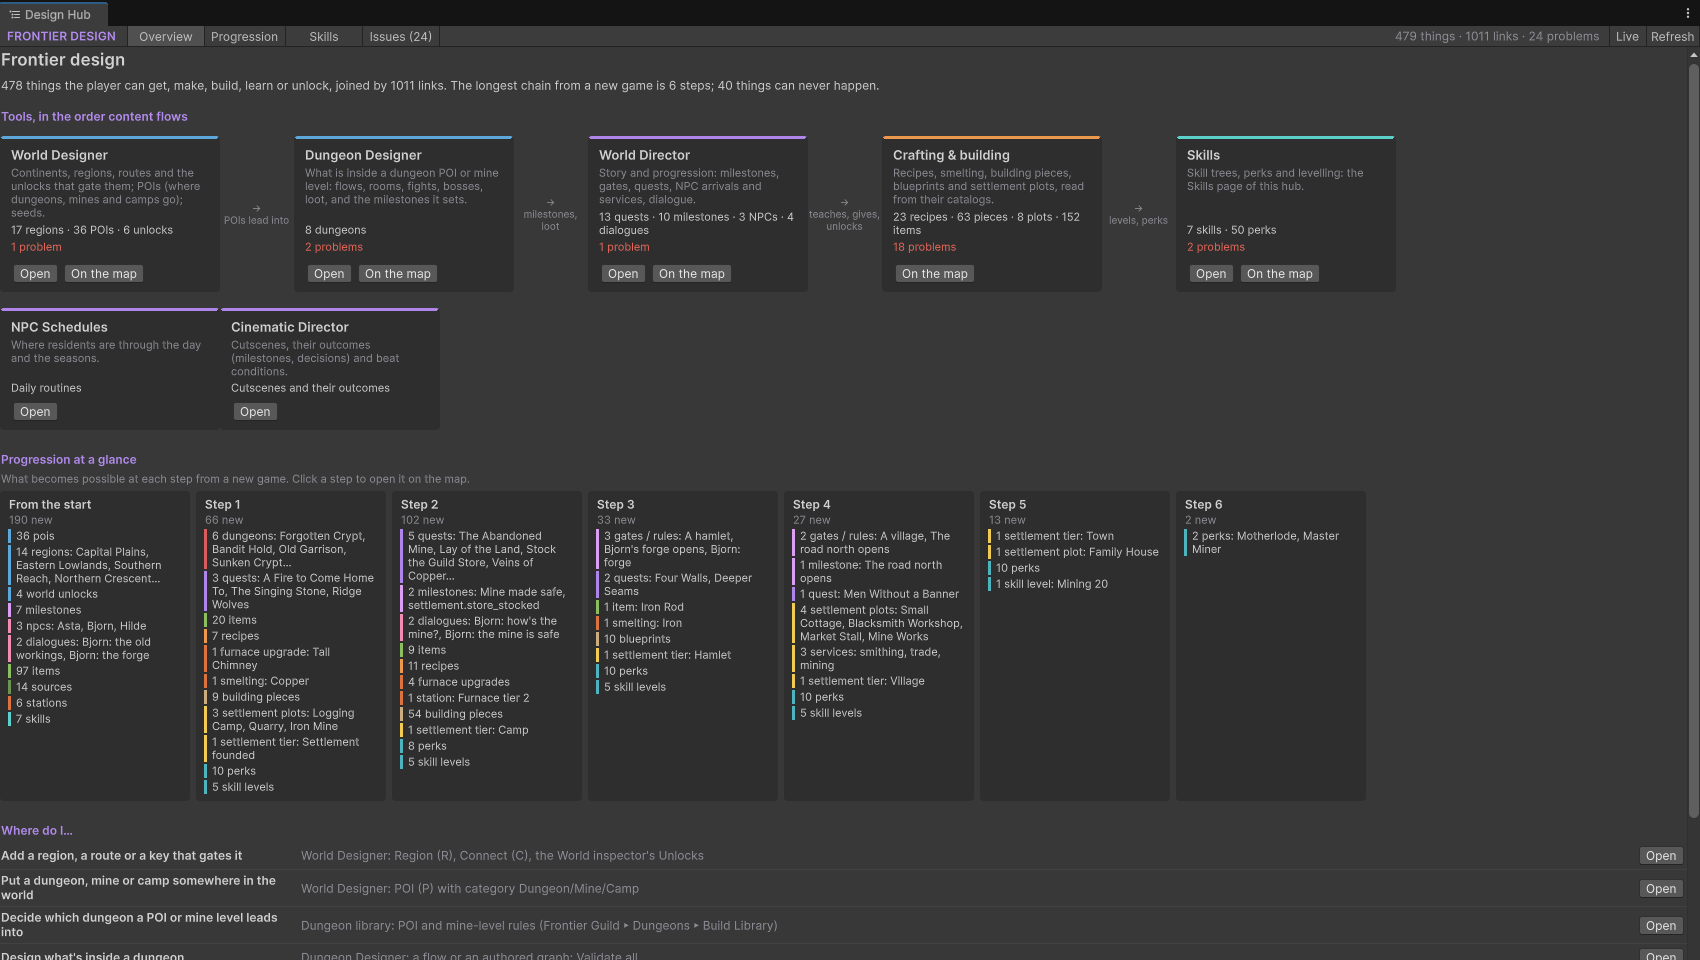Screen dimensions: 1700x960
Task: Open the Skills tab
Action: point(323,37)
